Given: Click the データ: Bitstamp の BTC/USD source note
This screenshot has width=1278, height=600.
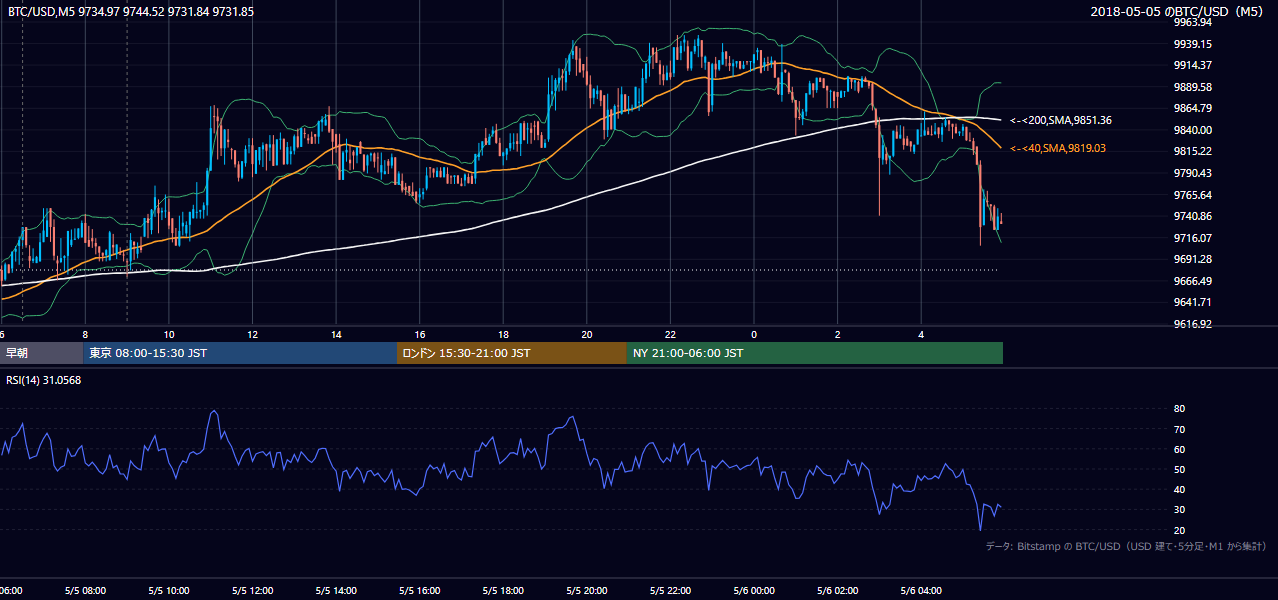Looking at the screenshot, I should click(1126, 546).
